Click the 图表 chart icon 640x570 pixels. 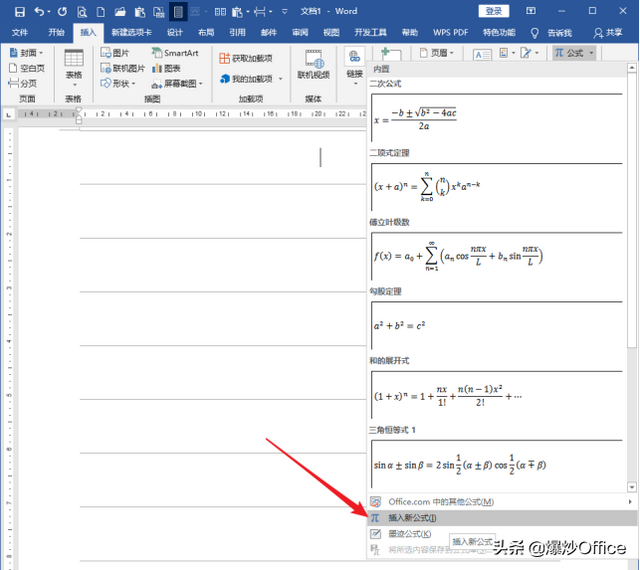[166, 68]
